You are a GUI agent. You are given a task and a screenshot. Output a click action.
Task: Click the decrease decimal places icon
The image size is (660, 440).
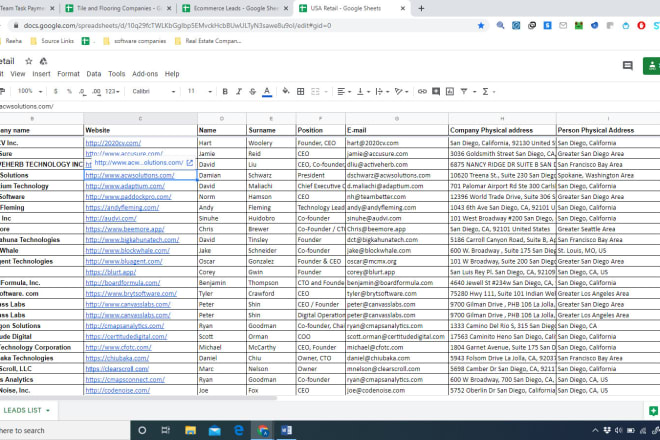click(x=82, y=91)
